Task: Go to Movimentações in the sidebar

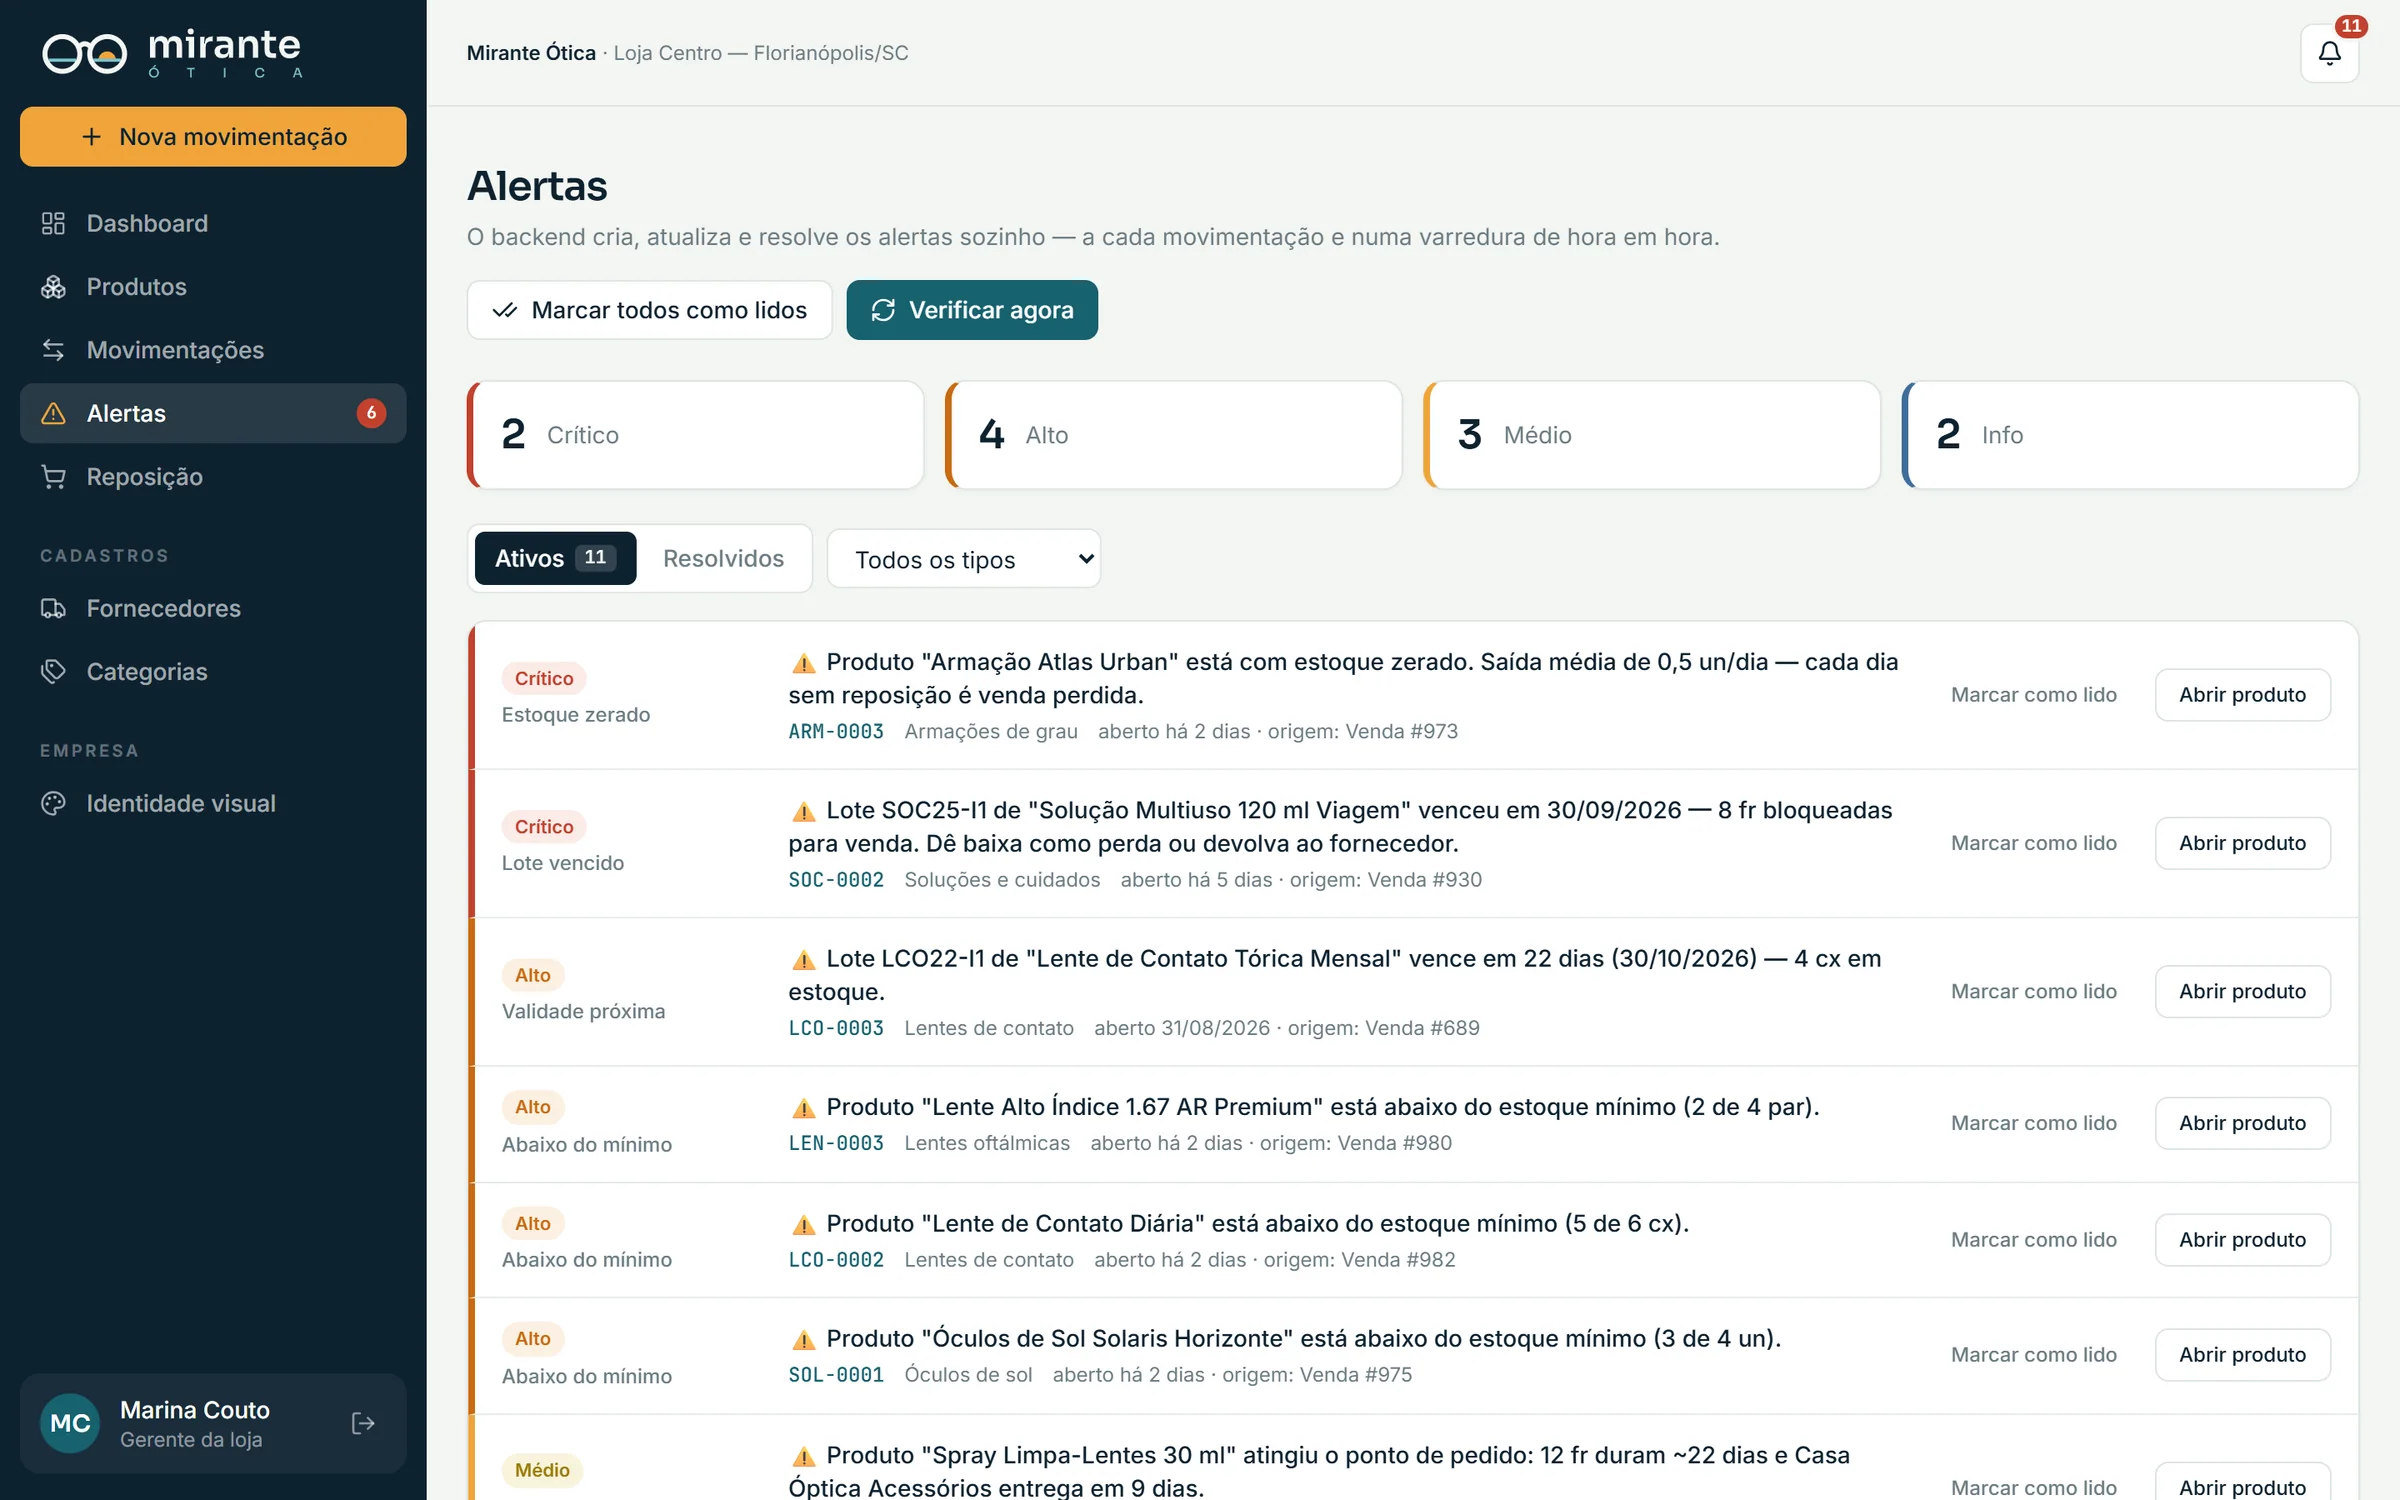Action: point(213,350)
